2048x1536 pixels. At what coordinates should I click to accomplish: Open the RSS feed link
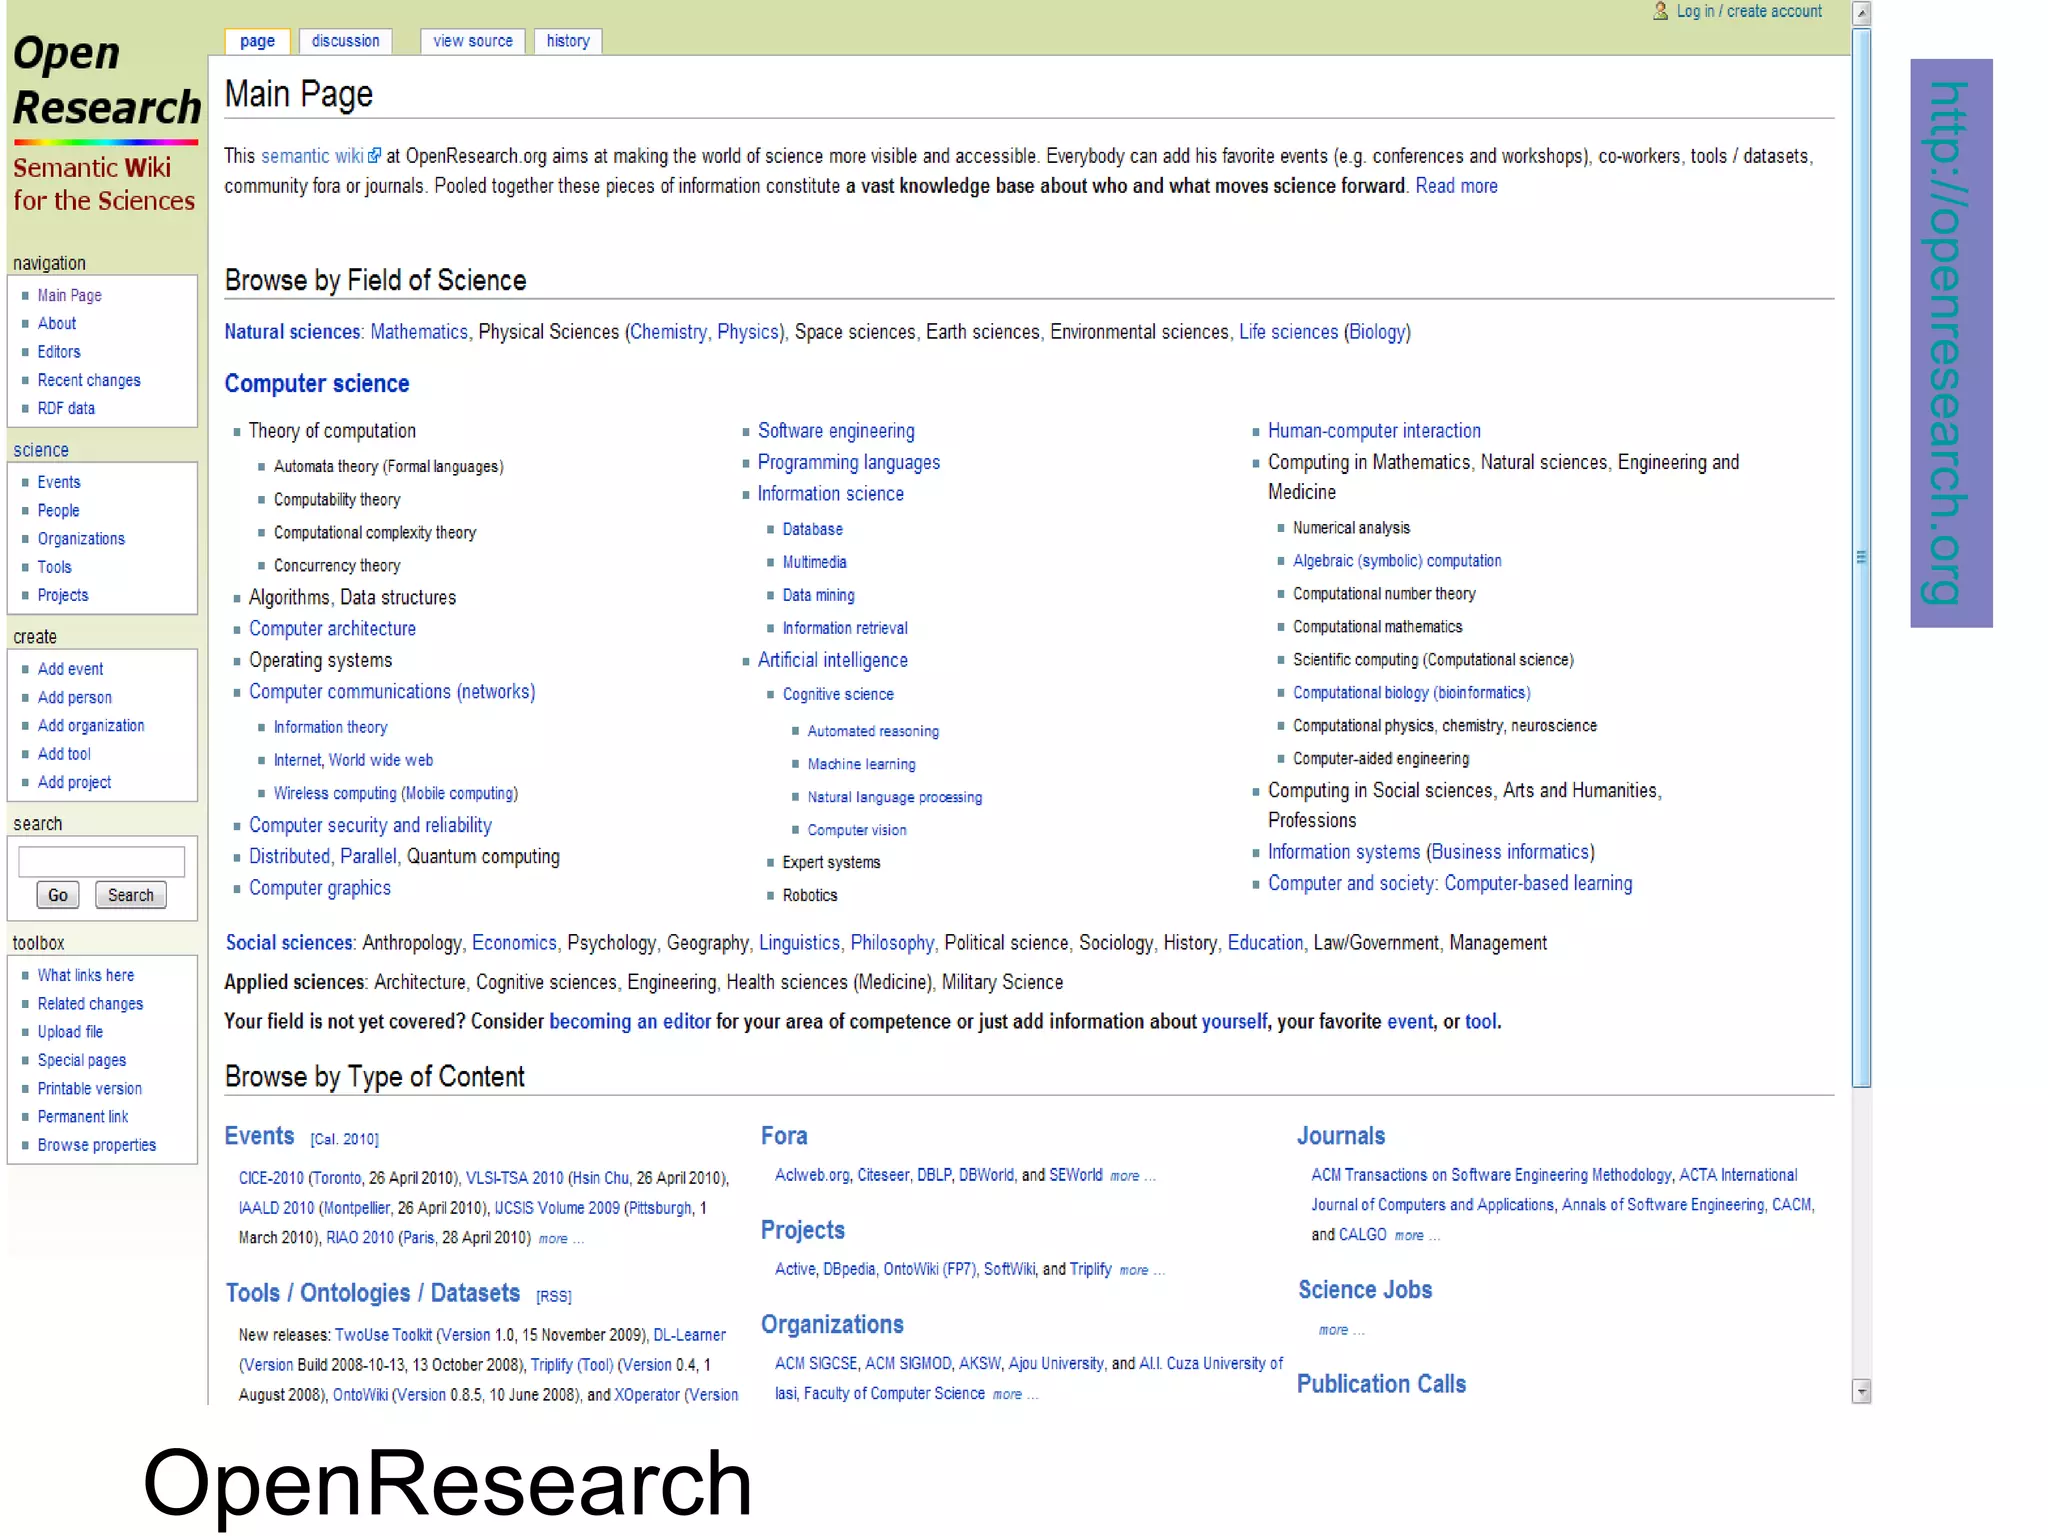pyautogui.click(x=553, y=1296)
